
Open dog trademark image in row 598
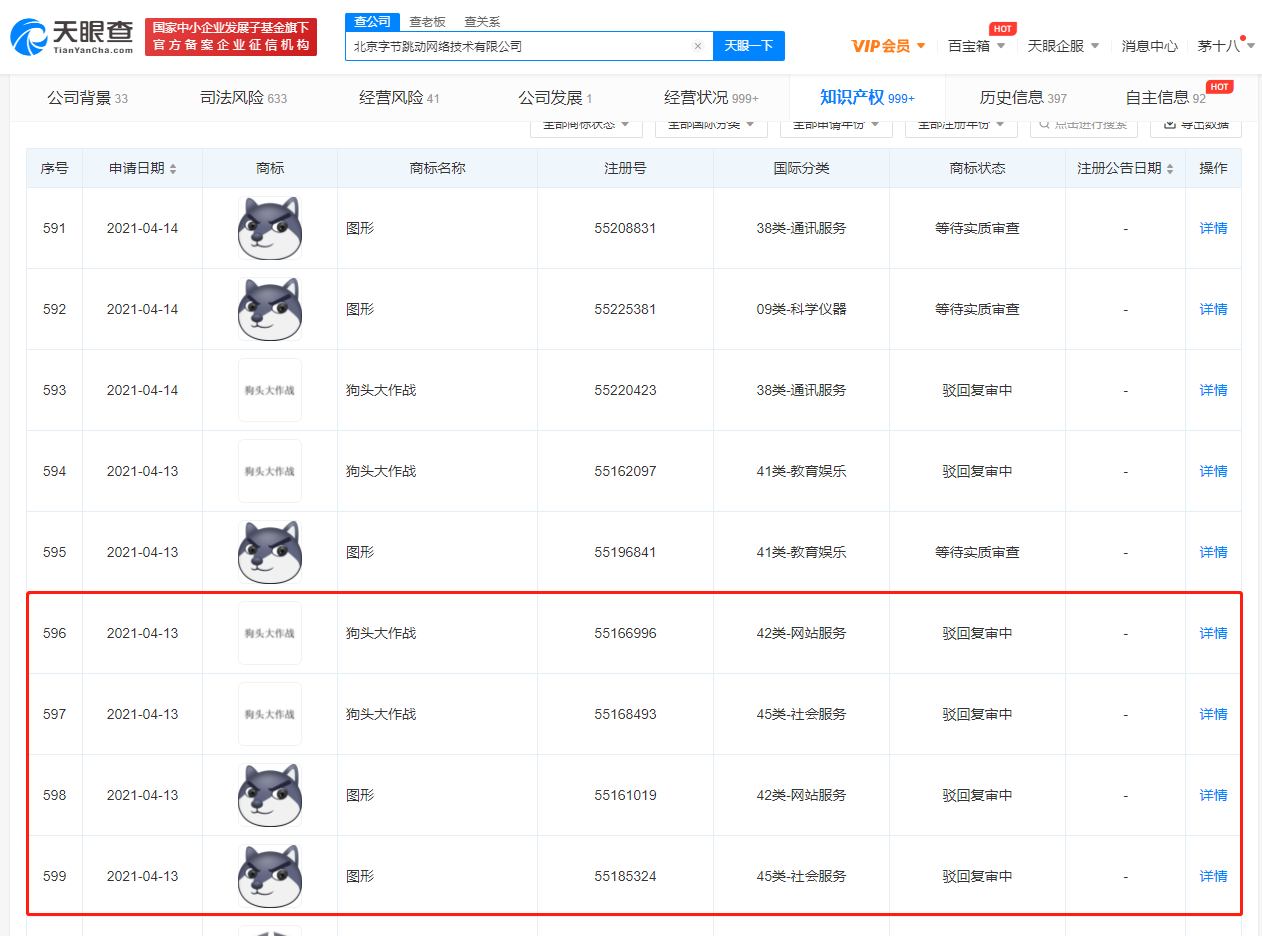tap(270, 795)
